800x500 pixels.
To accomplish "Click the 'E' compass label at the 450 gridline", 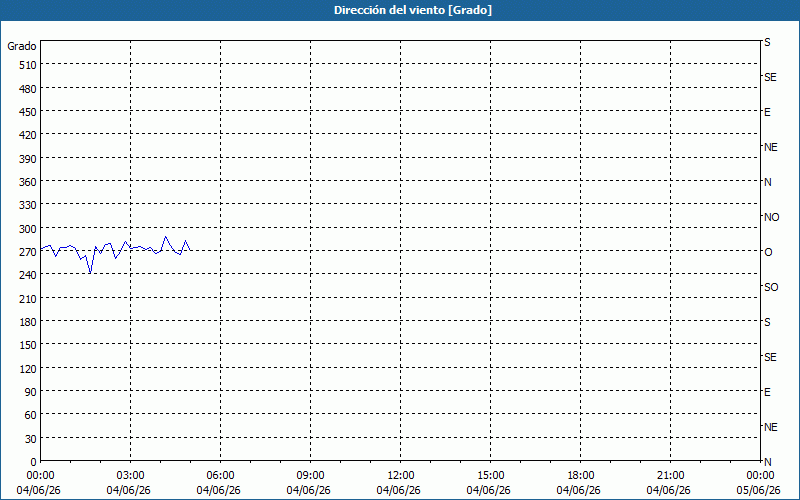I will pos(767,112).
